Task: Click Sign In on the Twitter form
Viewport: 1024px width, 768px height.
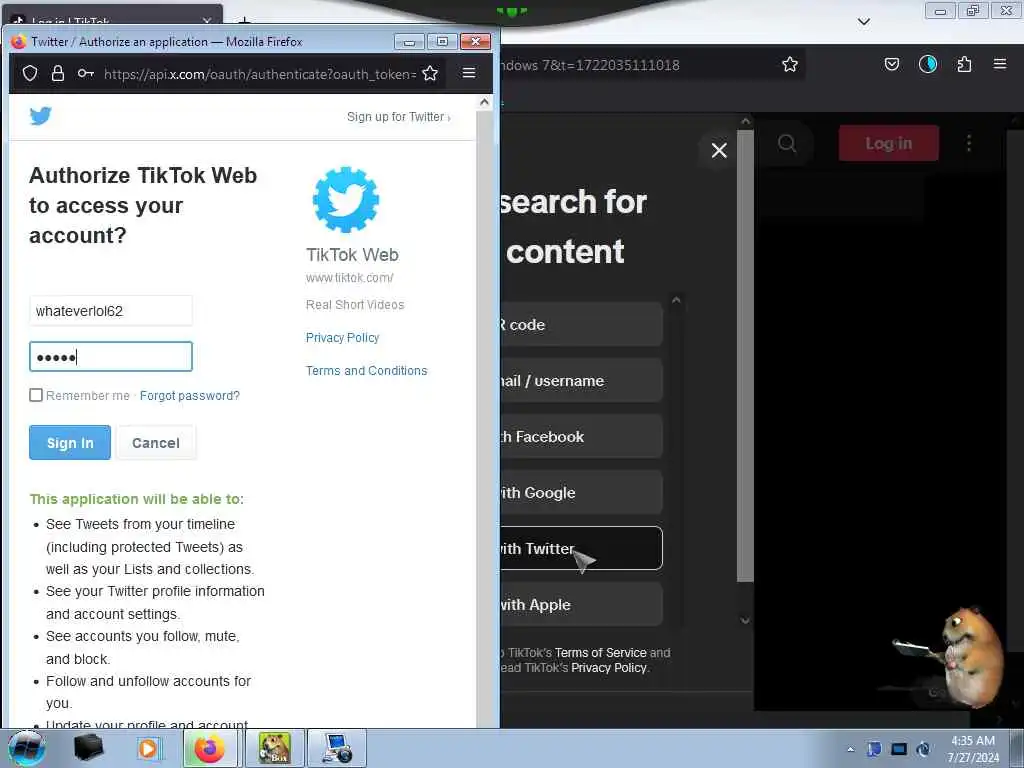Action: 70,443
